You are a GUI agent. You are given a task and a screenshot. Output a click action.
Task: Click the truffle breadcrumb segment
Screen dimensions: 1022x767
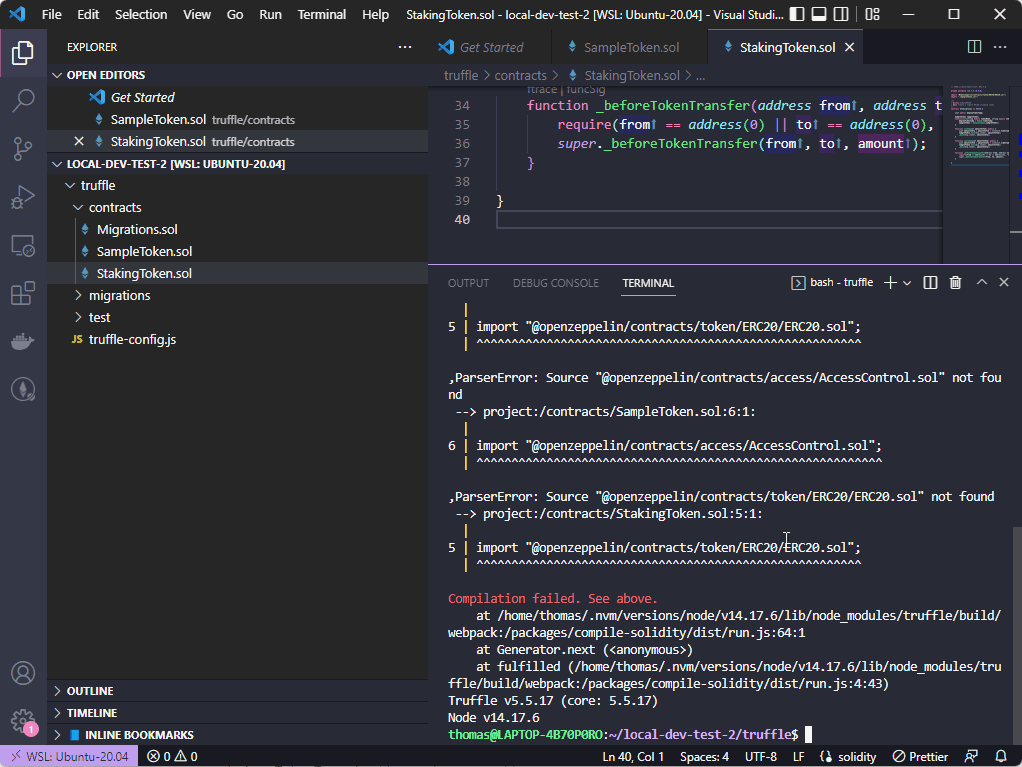(x=461, y=76)
